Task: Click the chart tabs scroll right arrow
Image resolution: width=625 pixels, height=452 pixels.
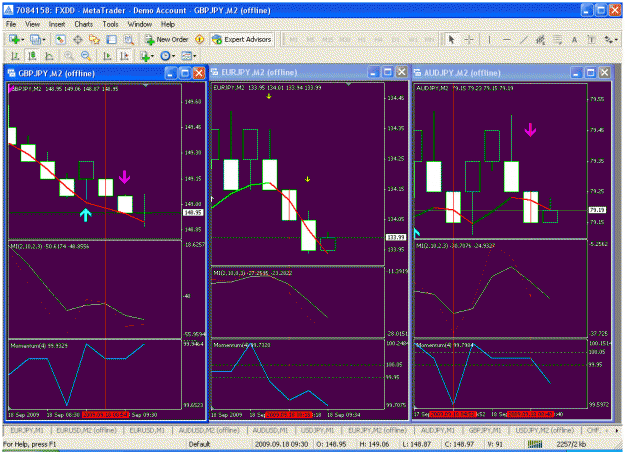Action: (616, 430)
